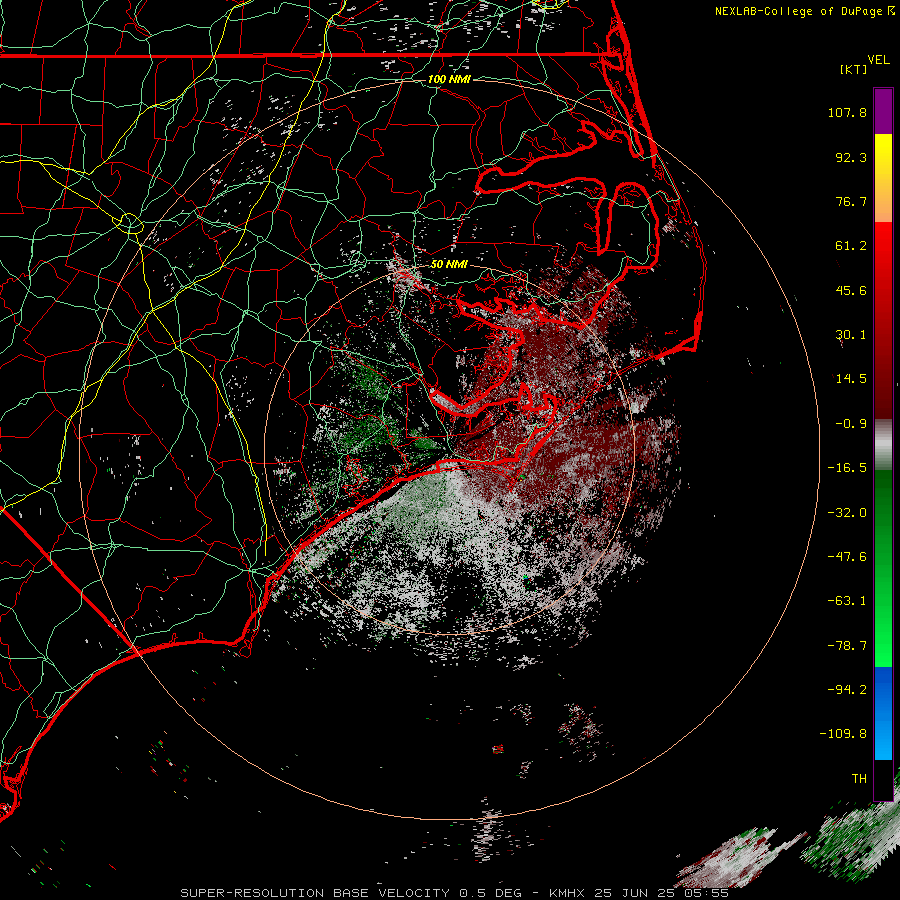
Task: Click the -32.0 legend value
Action: [847, 513]
